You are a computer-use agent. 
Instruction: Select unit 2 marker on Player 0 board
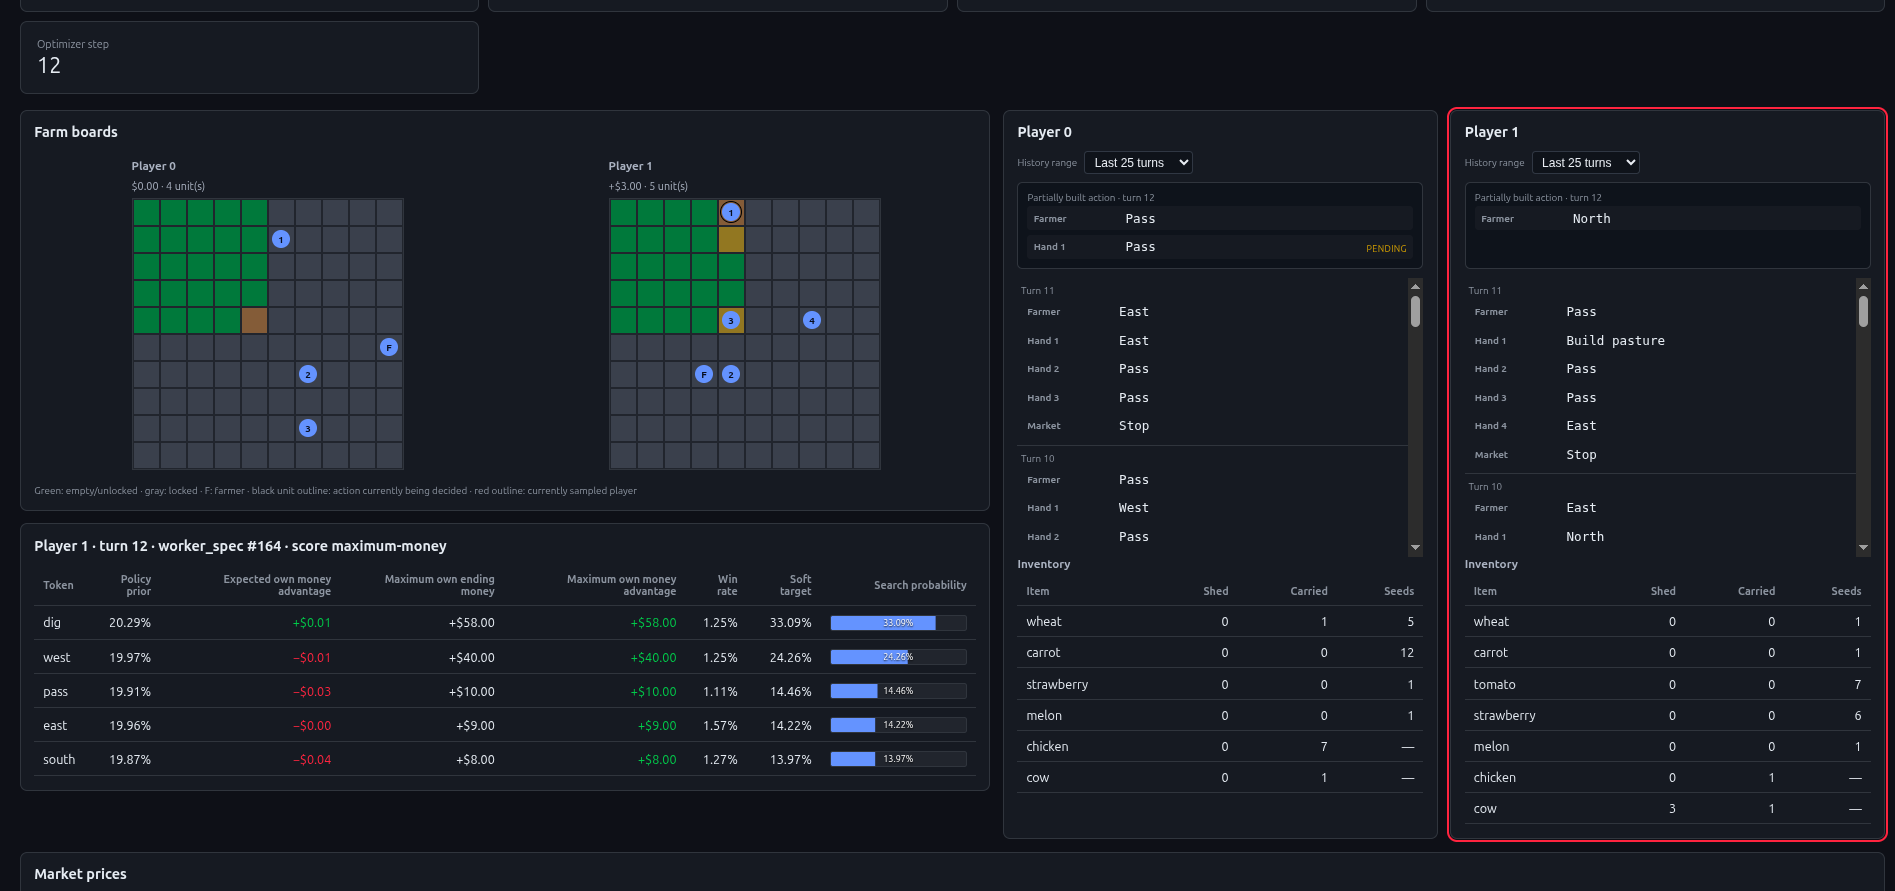[x=308, y=374]
